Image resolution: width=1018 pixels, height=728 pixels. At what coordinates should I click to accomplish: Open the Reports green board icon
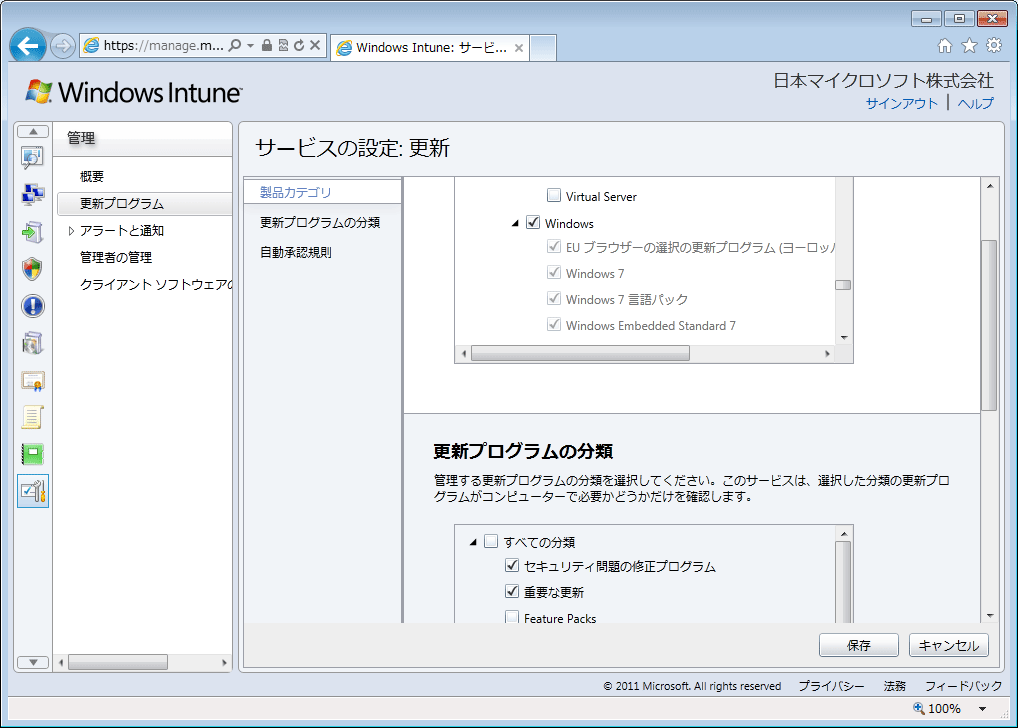(x=32, y=454)
